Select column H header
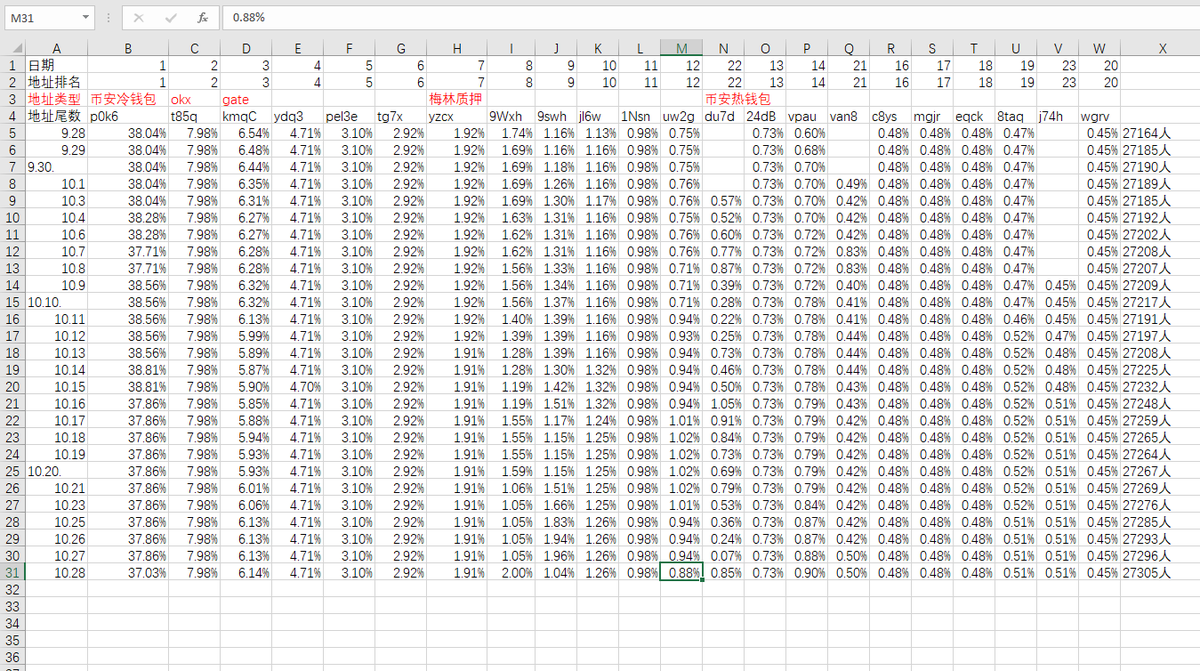 [x=457, y=49]
